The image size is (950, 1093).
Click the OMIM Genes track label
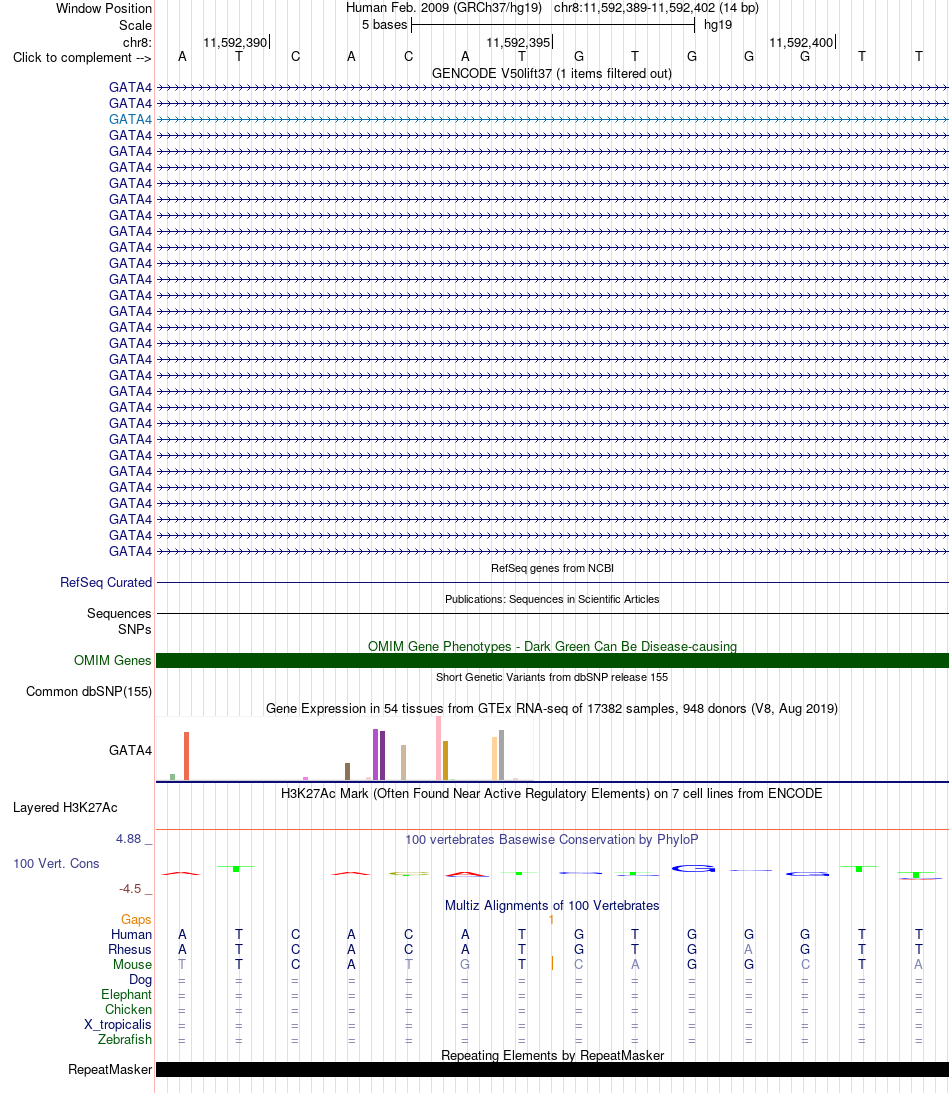pyautogui.click(x=113, y=660)
